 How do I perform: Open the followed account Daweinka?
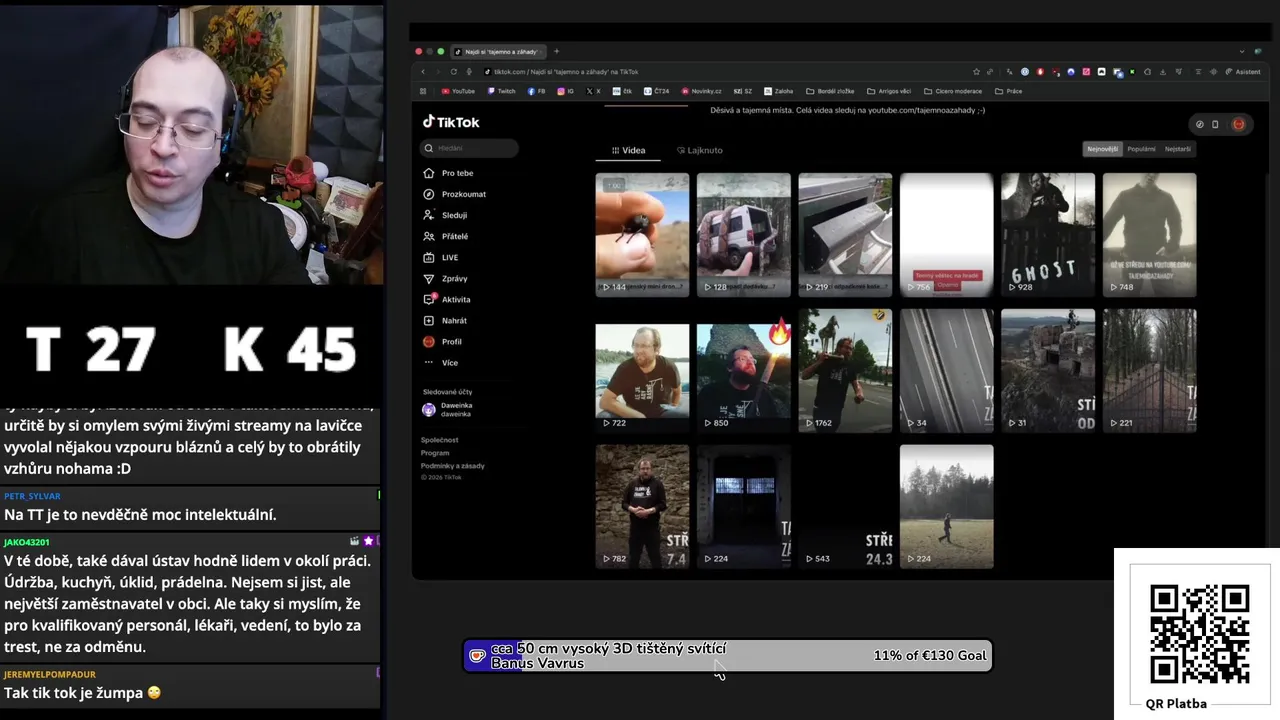pos(447,409)
